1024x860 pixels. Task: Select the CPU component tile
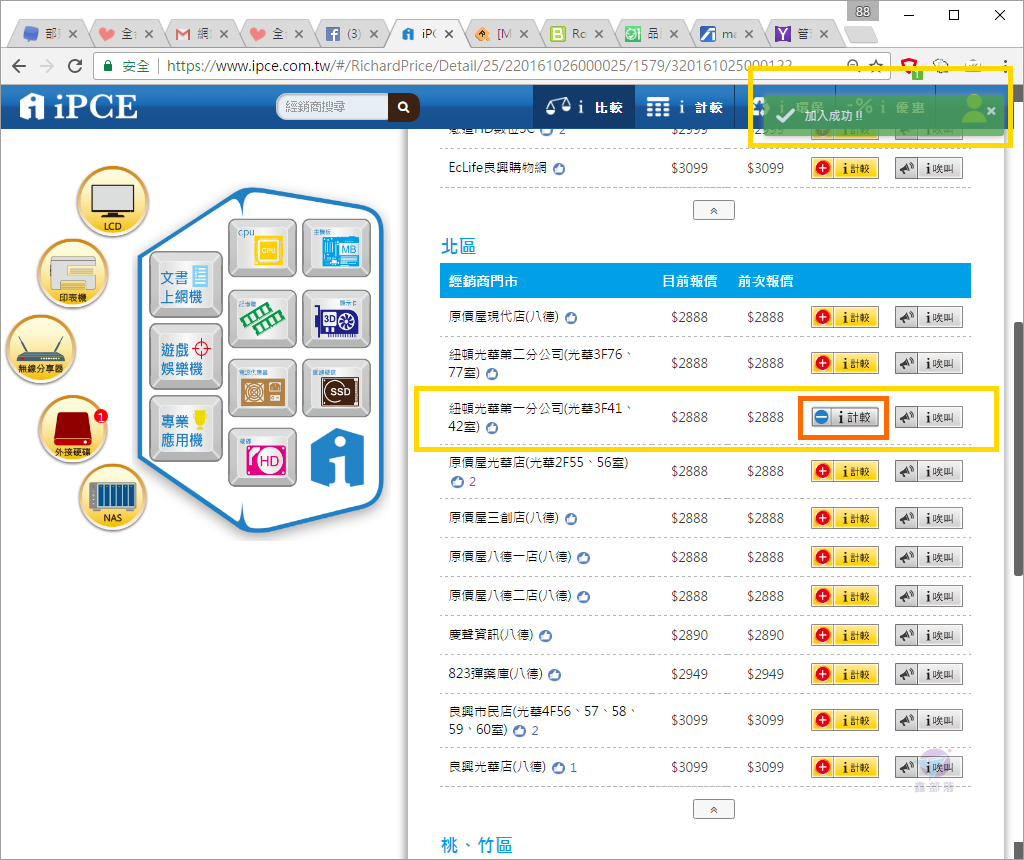(263, 248)
